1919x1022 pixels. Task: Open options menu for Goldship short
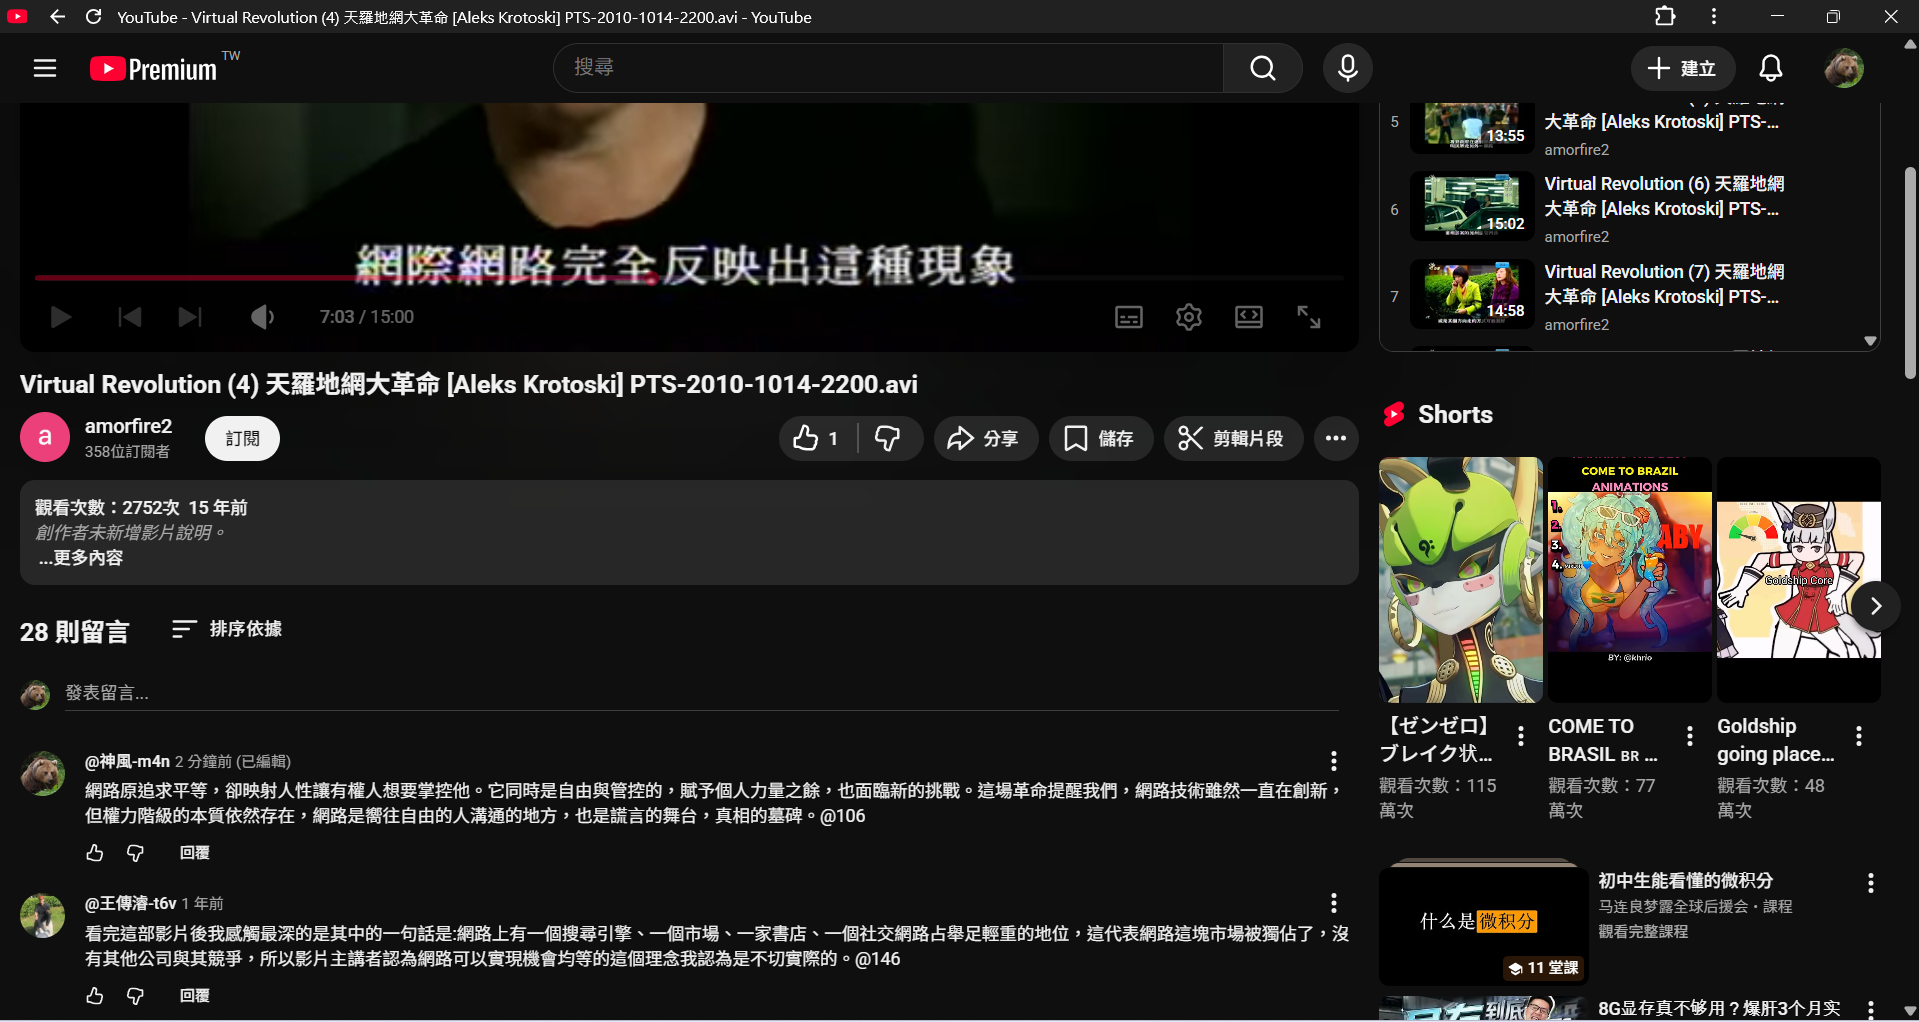pyautogui.click(x=1858, y=736)
